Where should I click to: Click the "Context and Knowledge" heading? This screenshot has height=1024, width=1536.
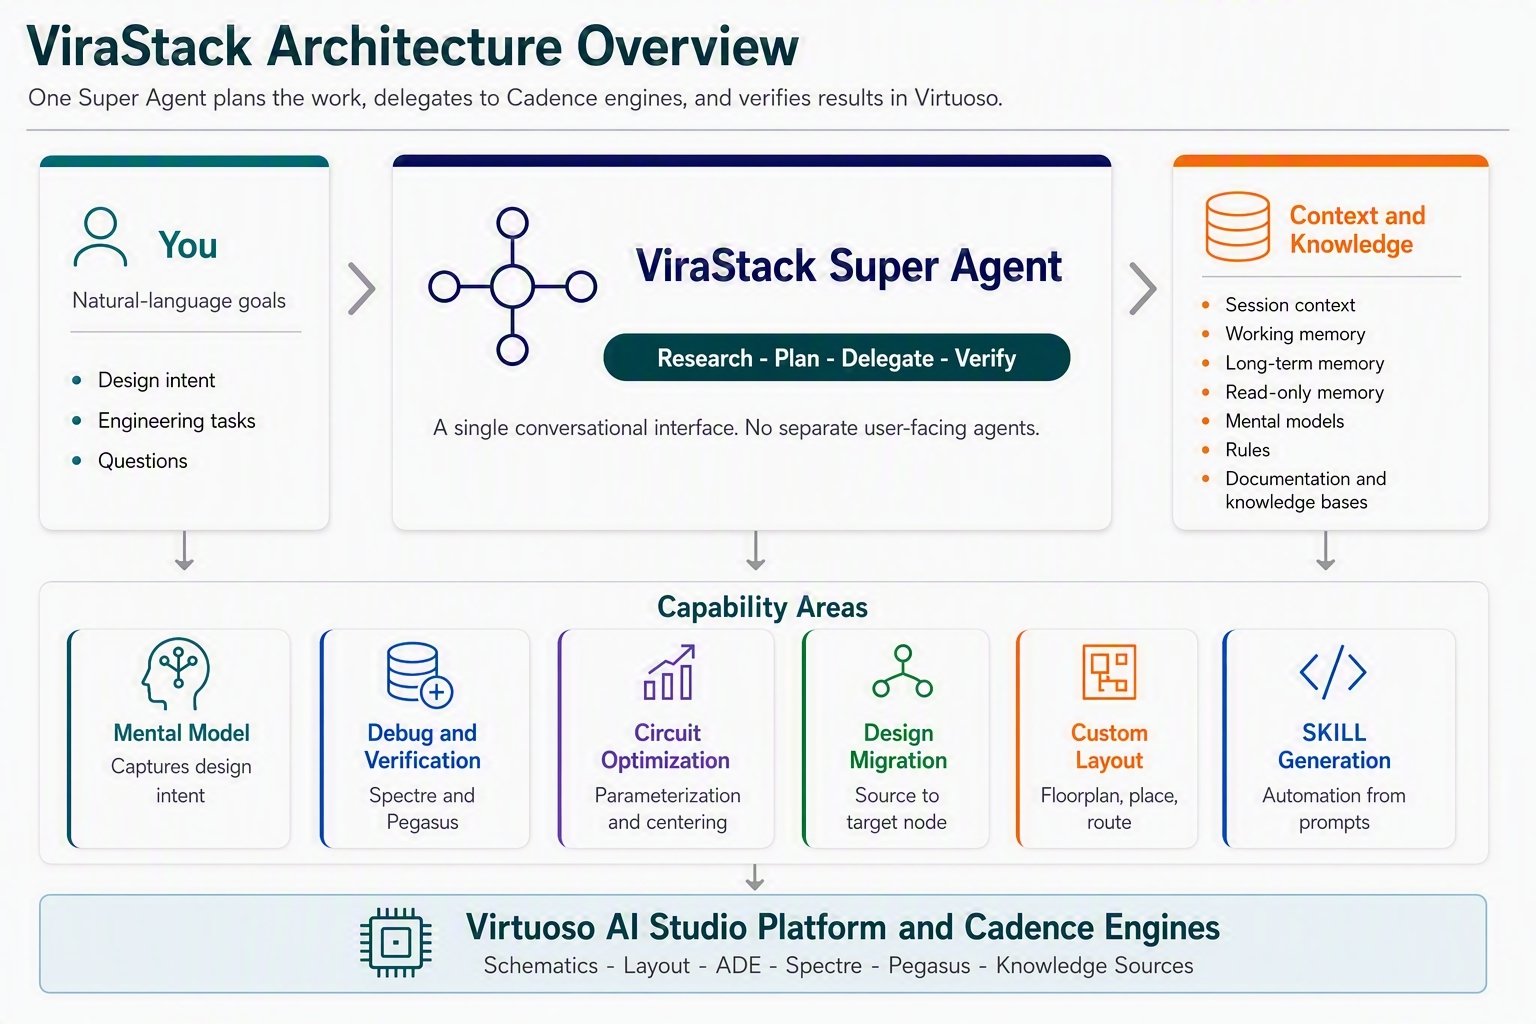(x=1357, y=230)
